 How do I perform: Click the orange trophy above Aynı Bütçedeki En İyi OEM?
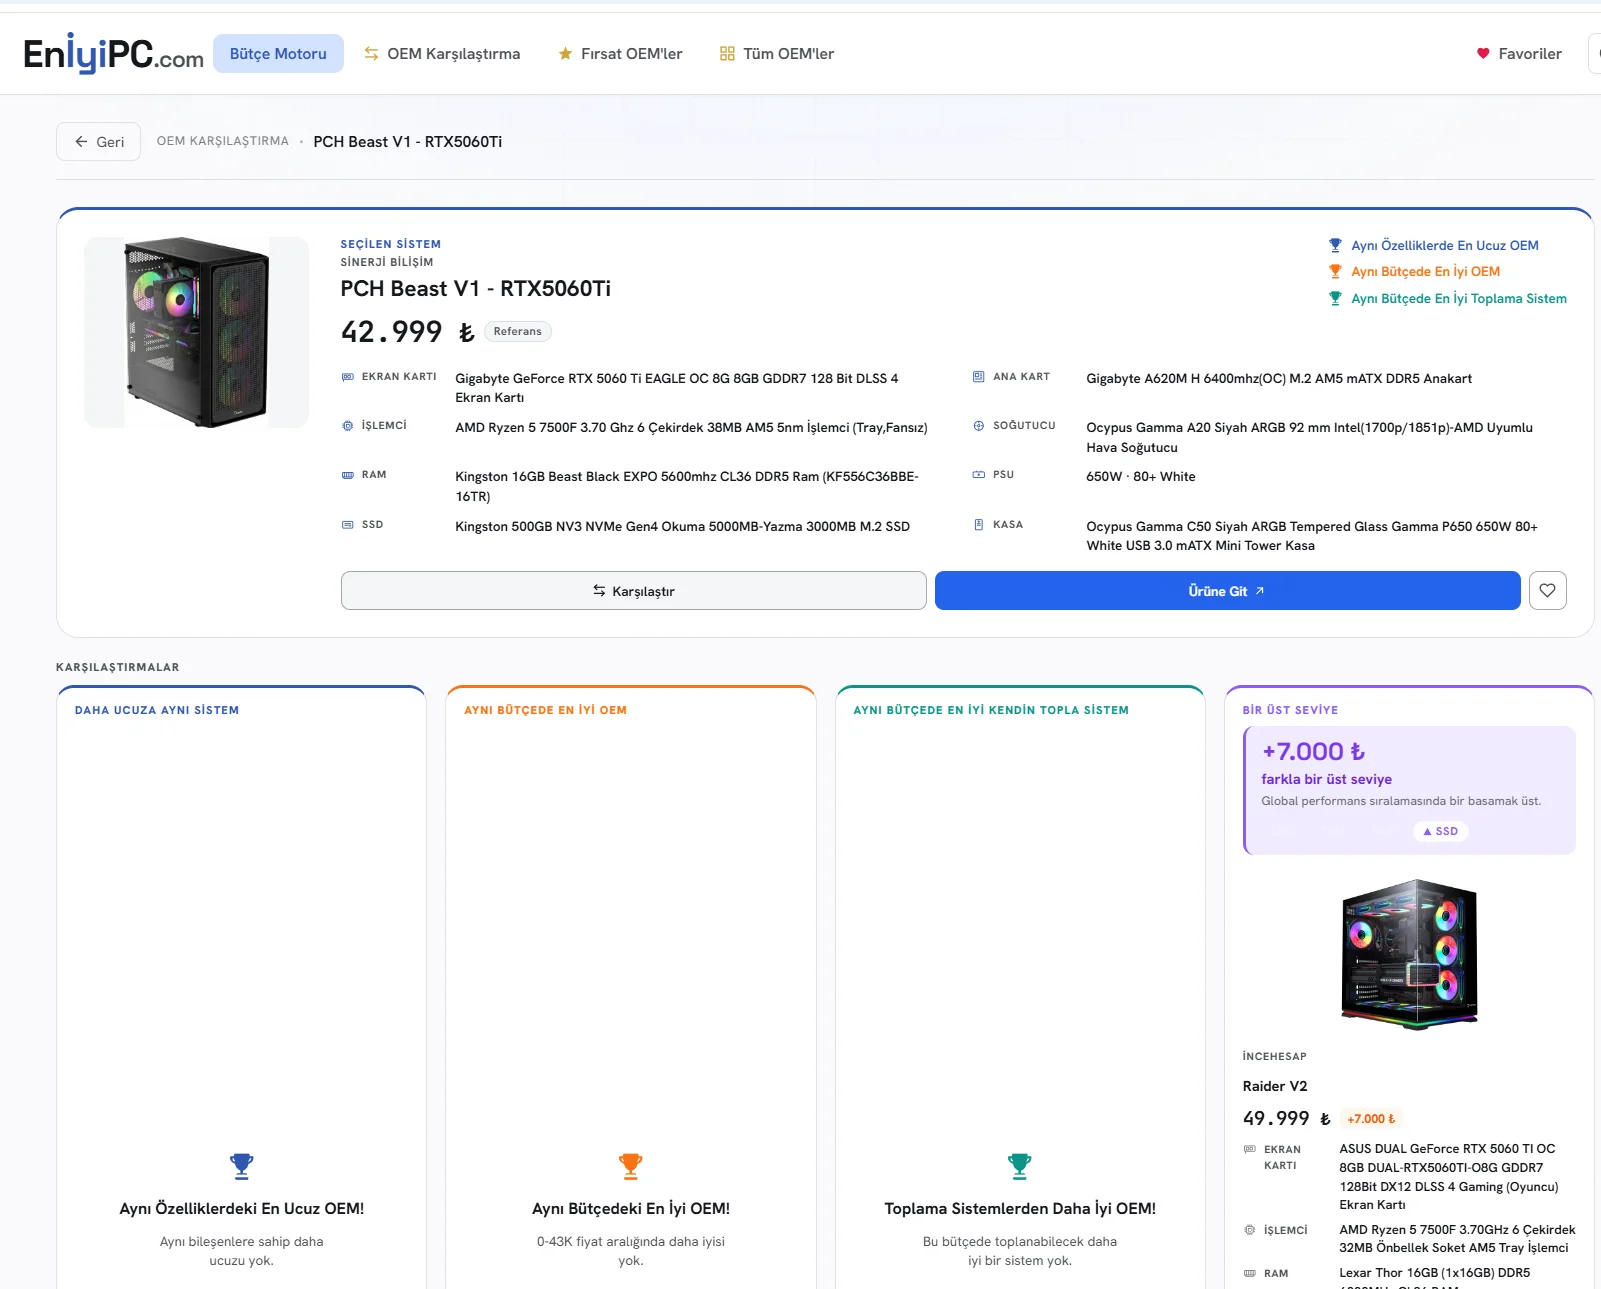pyautogui.click(x=630, y=1166)
